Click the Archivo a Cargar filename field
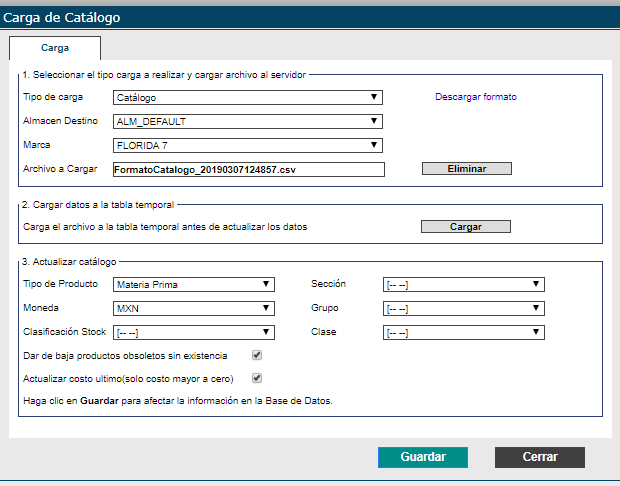The image size is (620, 486). (248, 170)
